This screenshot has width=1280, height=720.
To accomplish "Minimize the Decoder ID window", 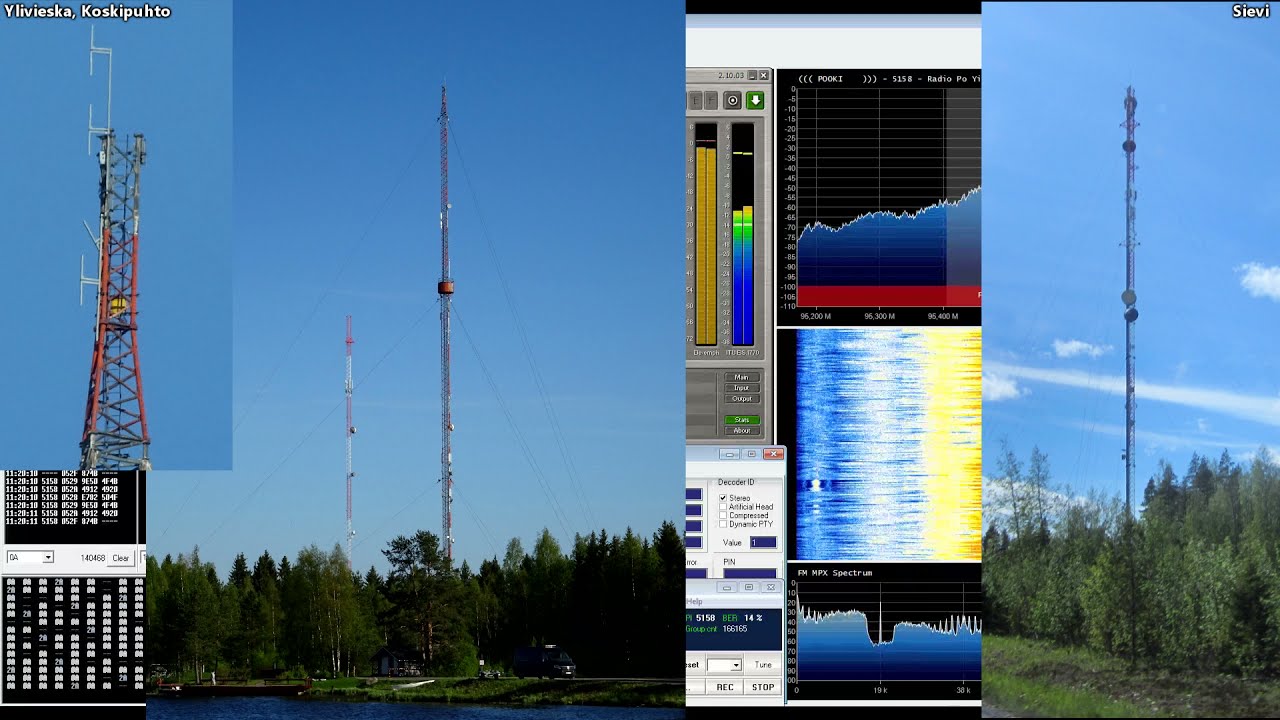I will [730, 454].
